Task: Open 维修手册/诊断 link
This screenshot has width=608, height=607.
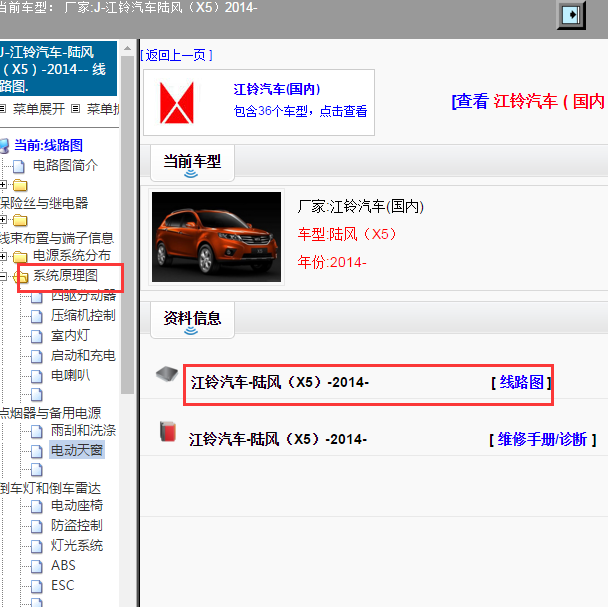Action: point(542,439)
